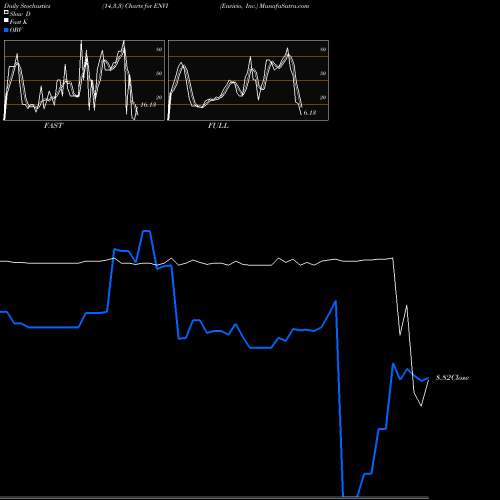
Task: Click the 50 axis label in FAST chart
Action: click(x=159, y=73)
